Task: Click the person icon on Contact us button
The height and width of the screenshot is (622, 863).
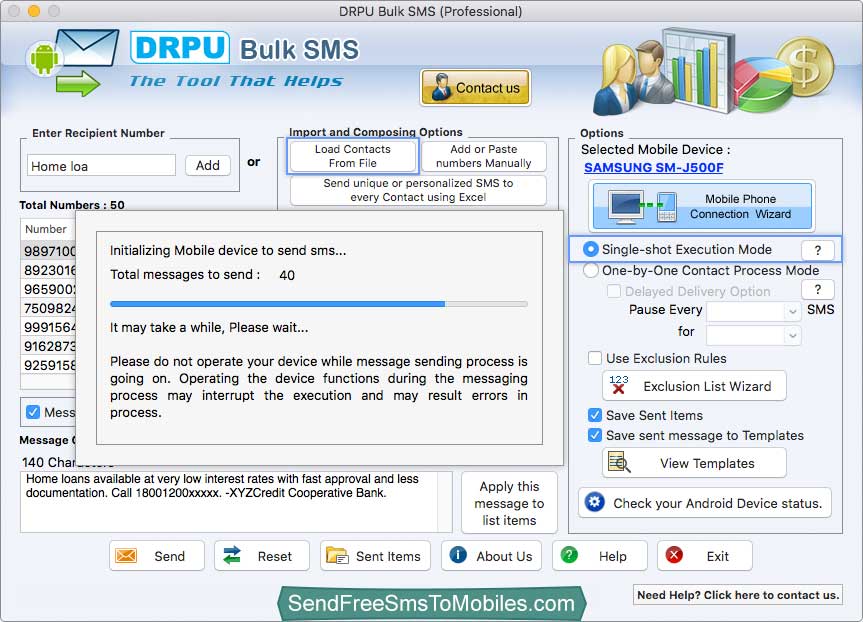Action: [x=441, y=87]
